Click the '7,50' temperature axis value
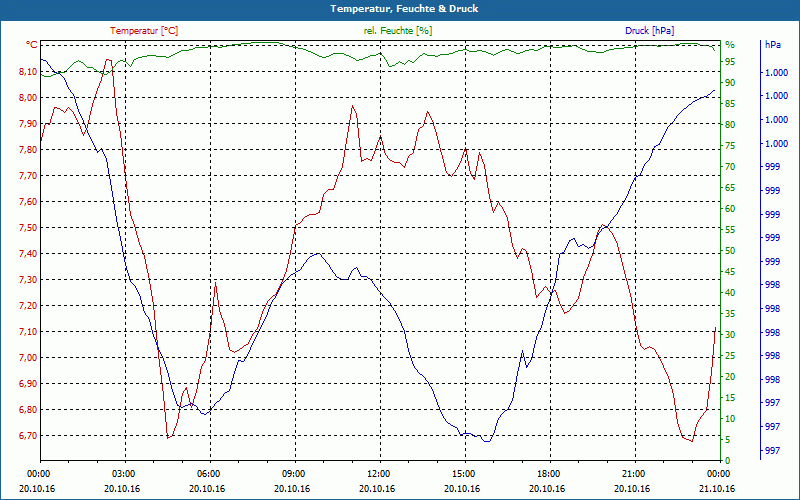This screenshot has height=500, width=800. (x=28, y=228)
